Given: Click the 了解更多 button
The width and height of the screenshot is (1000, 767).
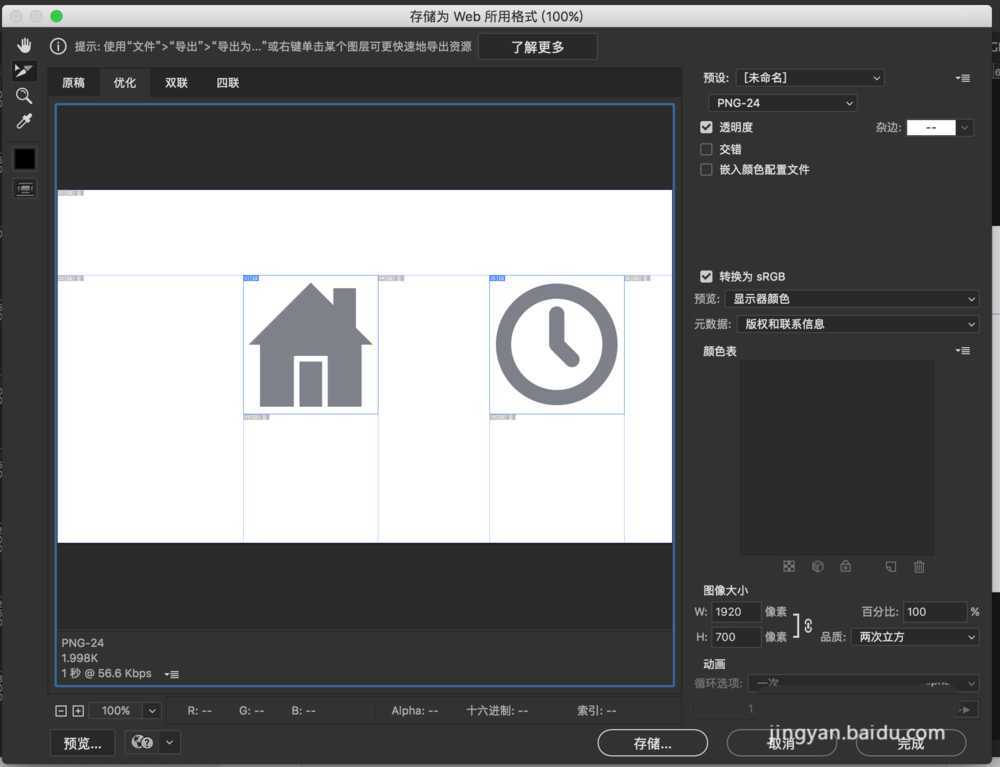Looking at the screenshot, I should click(538, 47).
